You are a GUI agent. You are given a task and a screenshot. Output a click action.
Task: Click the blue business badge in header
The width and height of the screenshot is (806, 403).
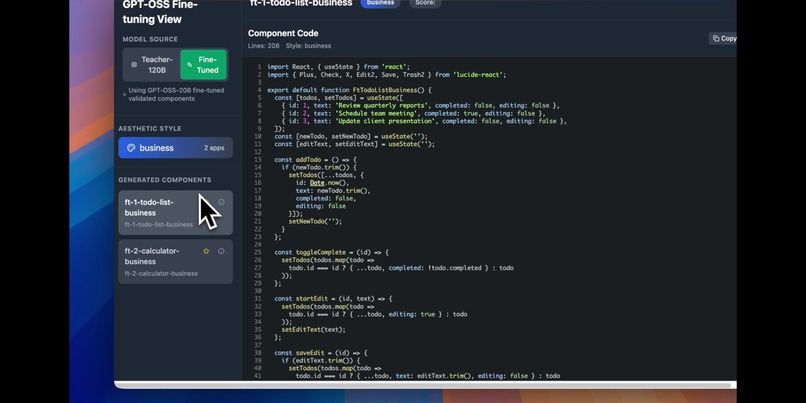(x=380, y=3)
